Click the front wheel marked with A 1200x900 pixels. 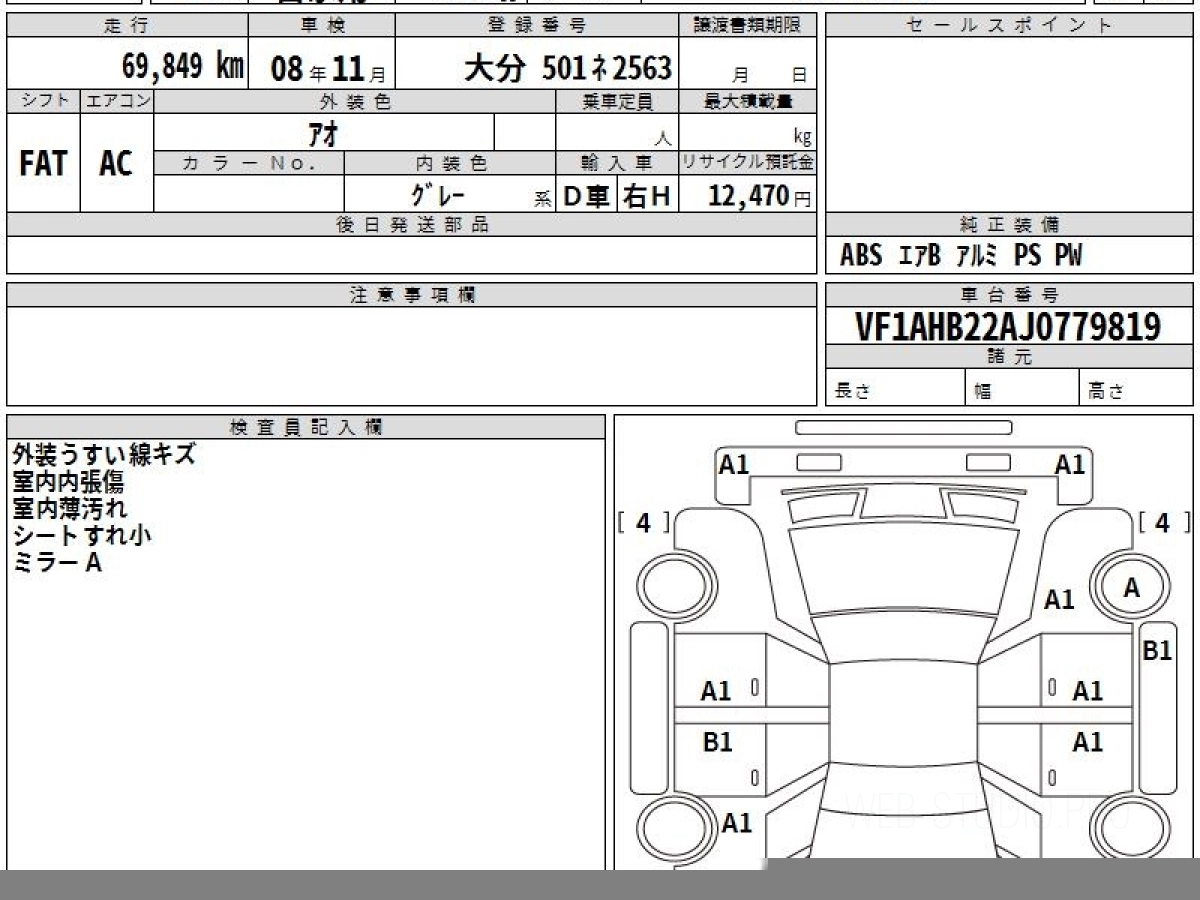point(1131,588)
